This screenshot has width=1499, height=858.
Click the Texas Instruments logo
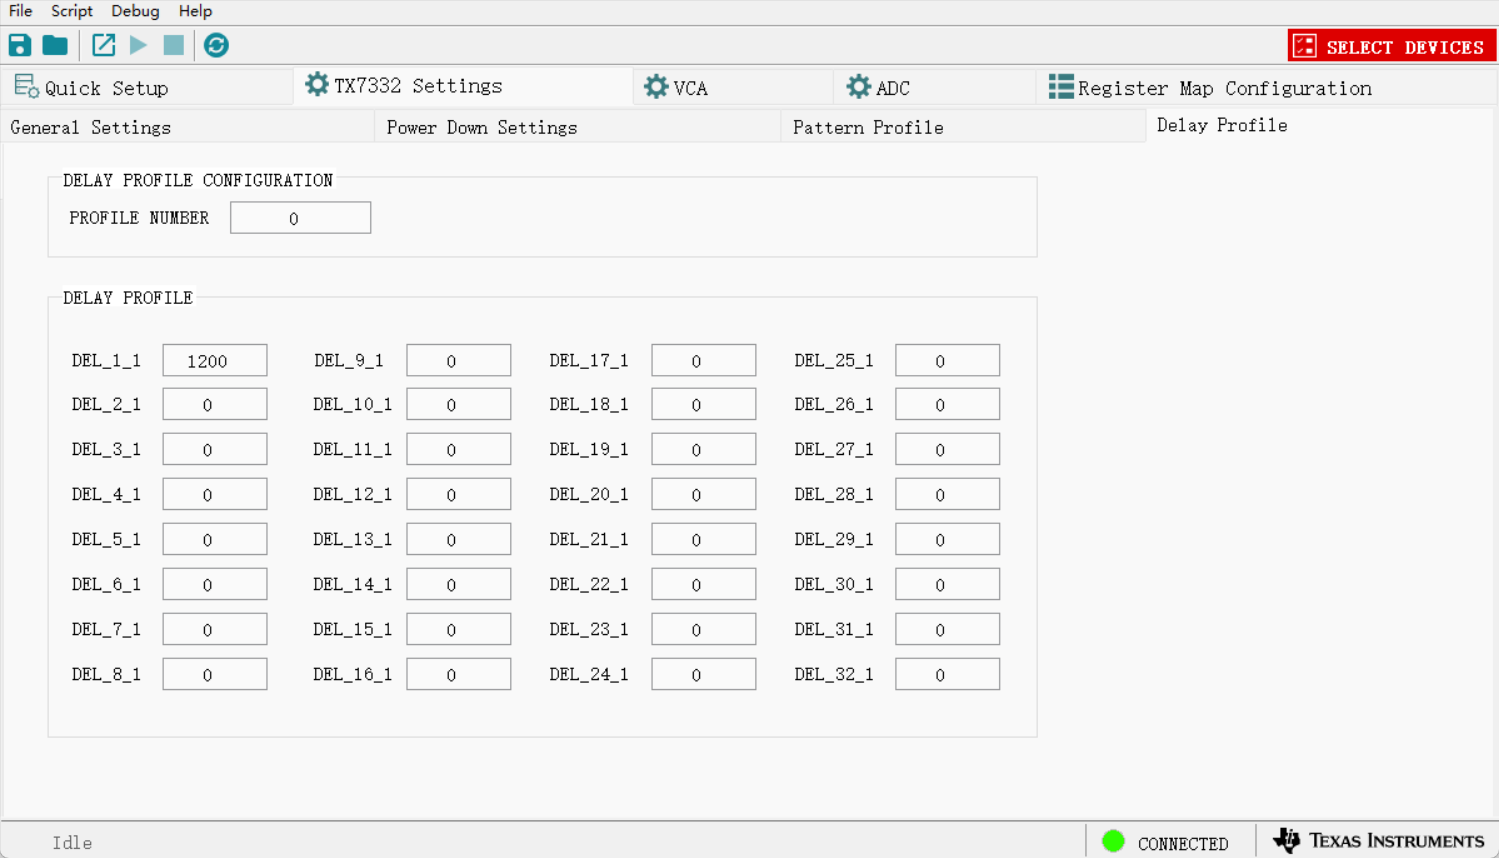pos(1379,841)
